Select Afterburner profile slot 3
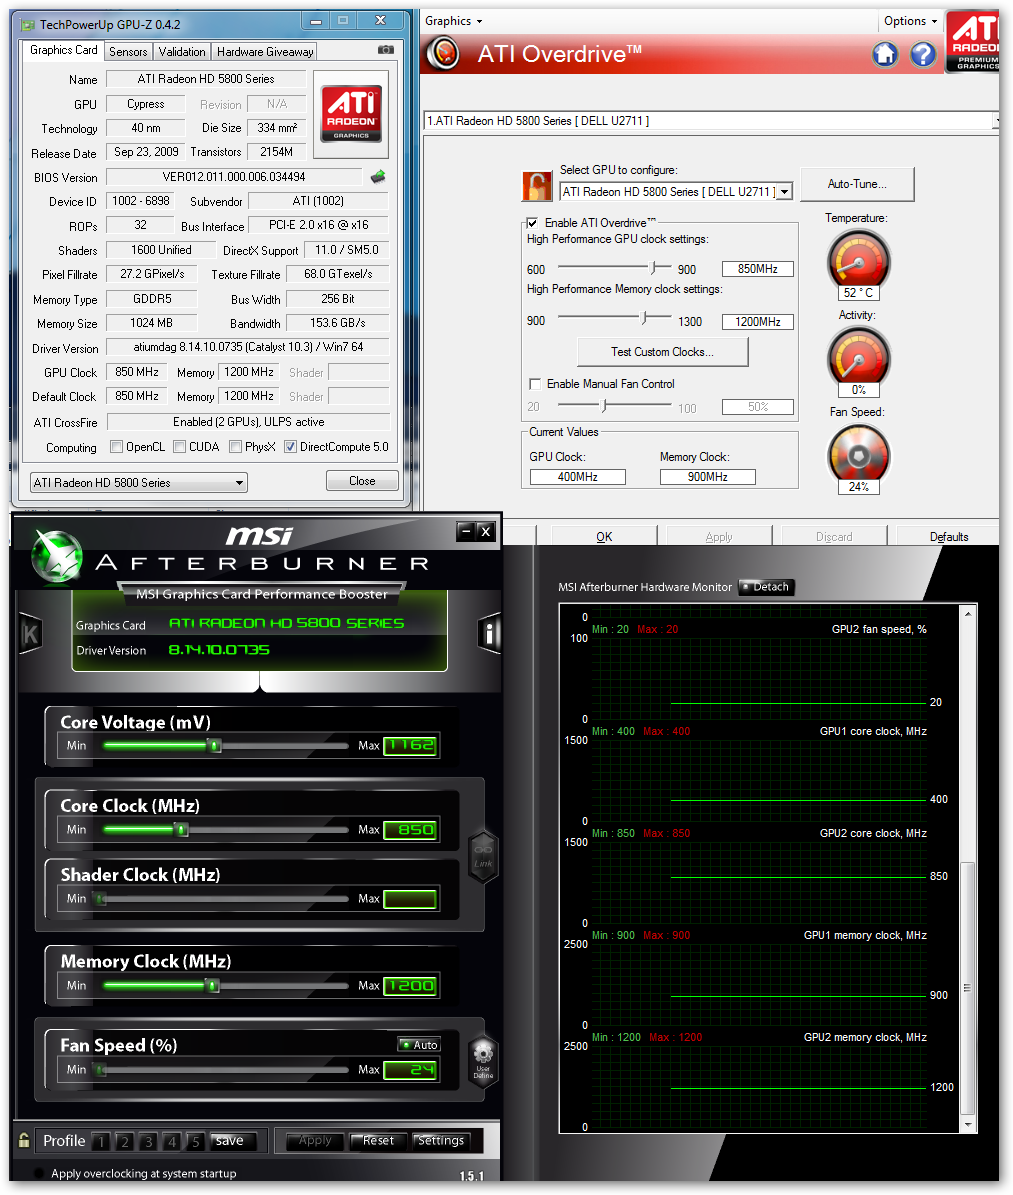The height and width of the screenshot is (1195, 1013). (148, 1142)
